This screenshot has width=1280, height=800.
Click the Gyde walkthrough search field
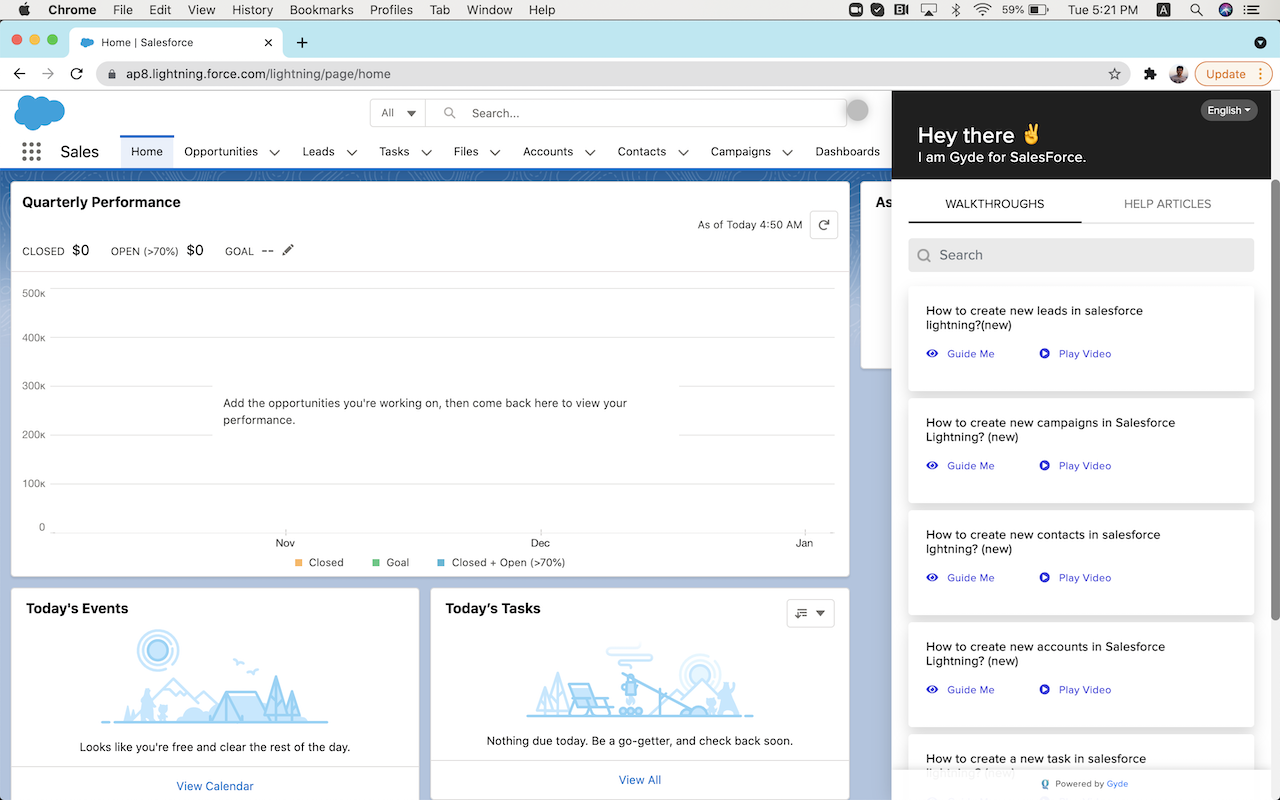pyautogui.click(x=1081, y=255)
